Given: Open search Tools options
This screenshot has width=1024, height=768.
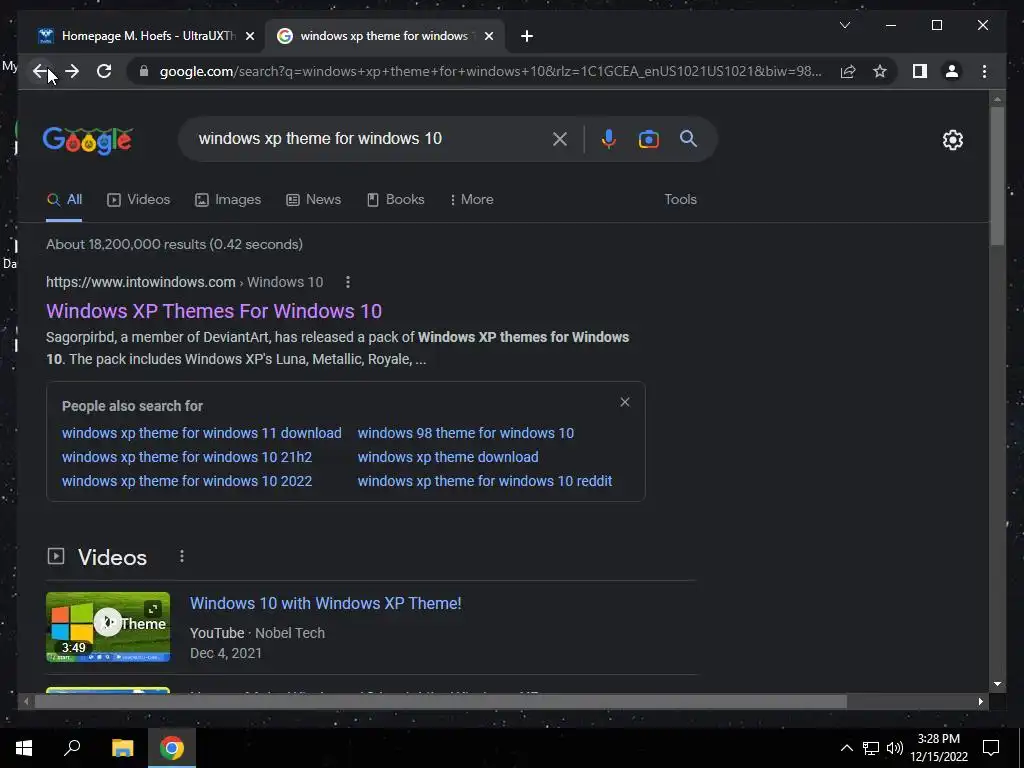Looking at the screenshot, I should [x=680, y=200].
